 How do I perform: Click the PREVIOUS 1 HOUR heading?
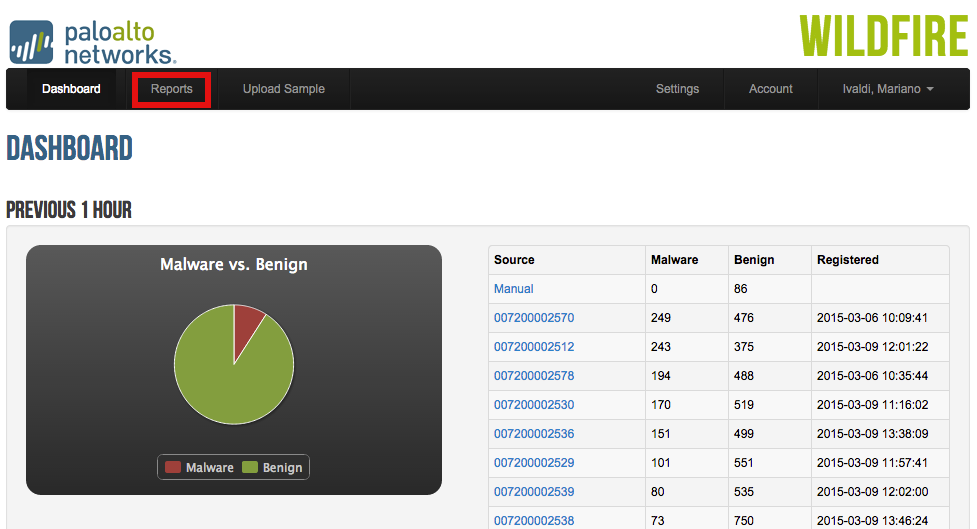coord(69,210)
